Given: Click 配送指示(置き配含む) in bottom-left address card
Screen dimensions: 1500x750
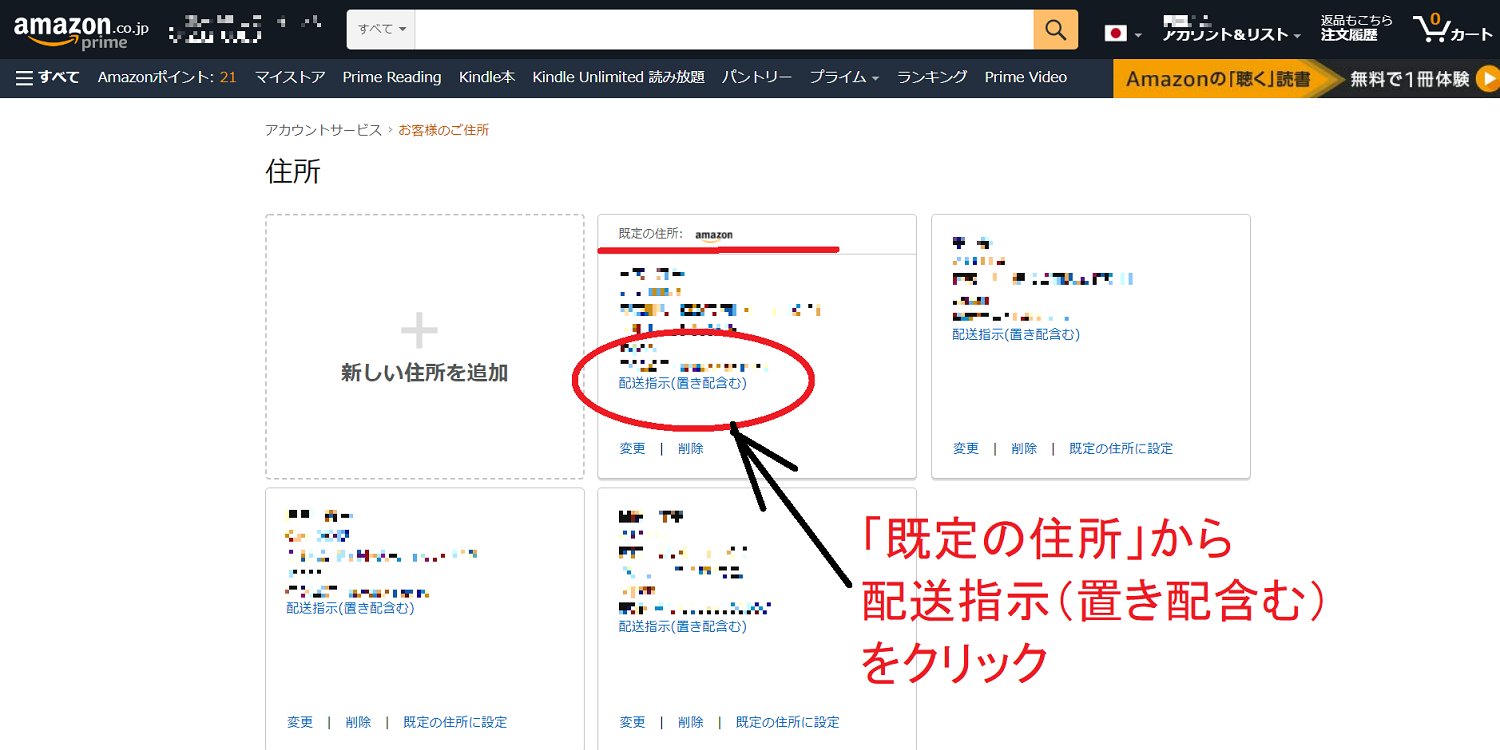Looking at the screenshot, I should [x=350, y=608].
